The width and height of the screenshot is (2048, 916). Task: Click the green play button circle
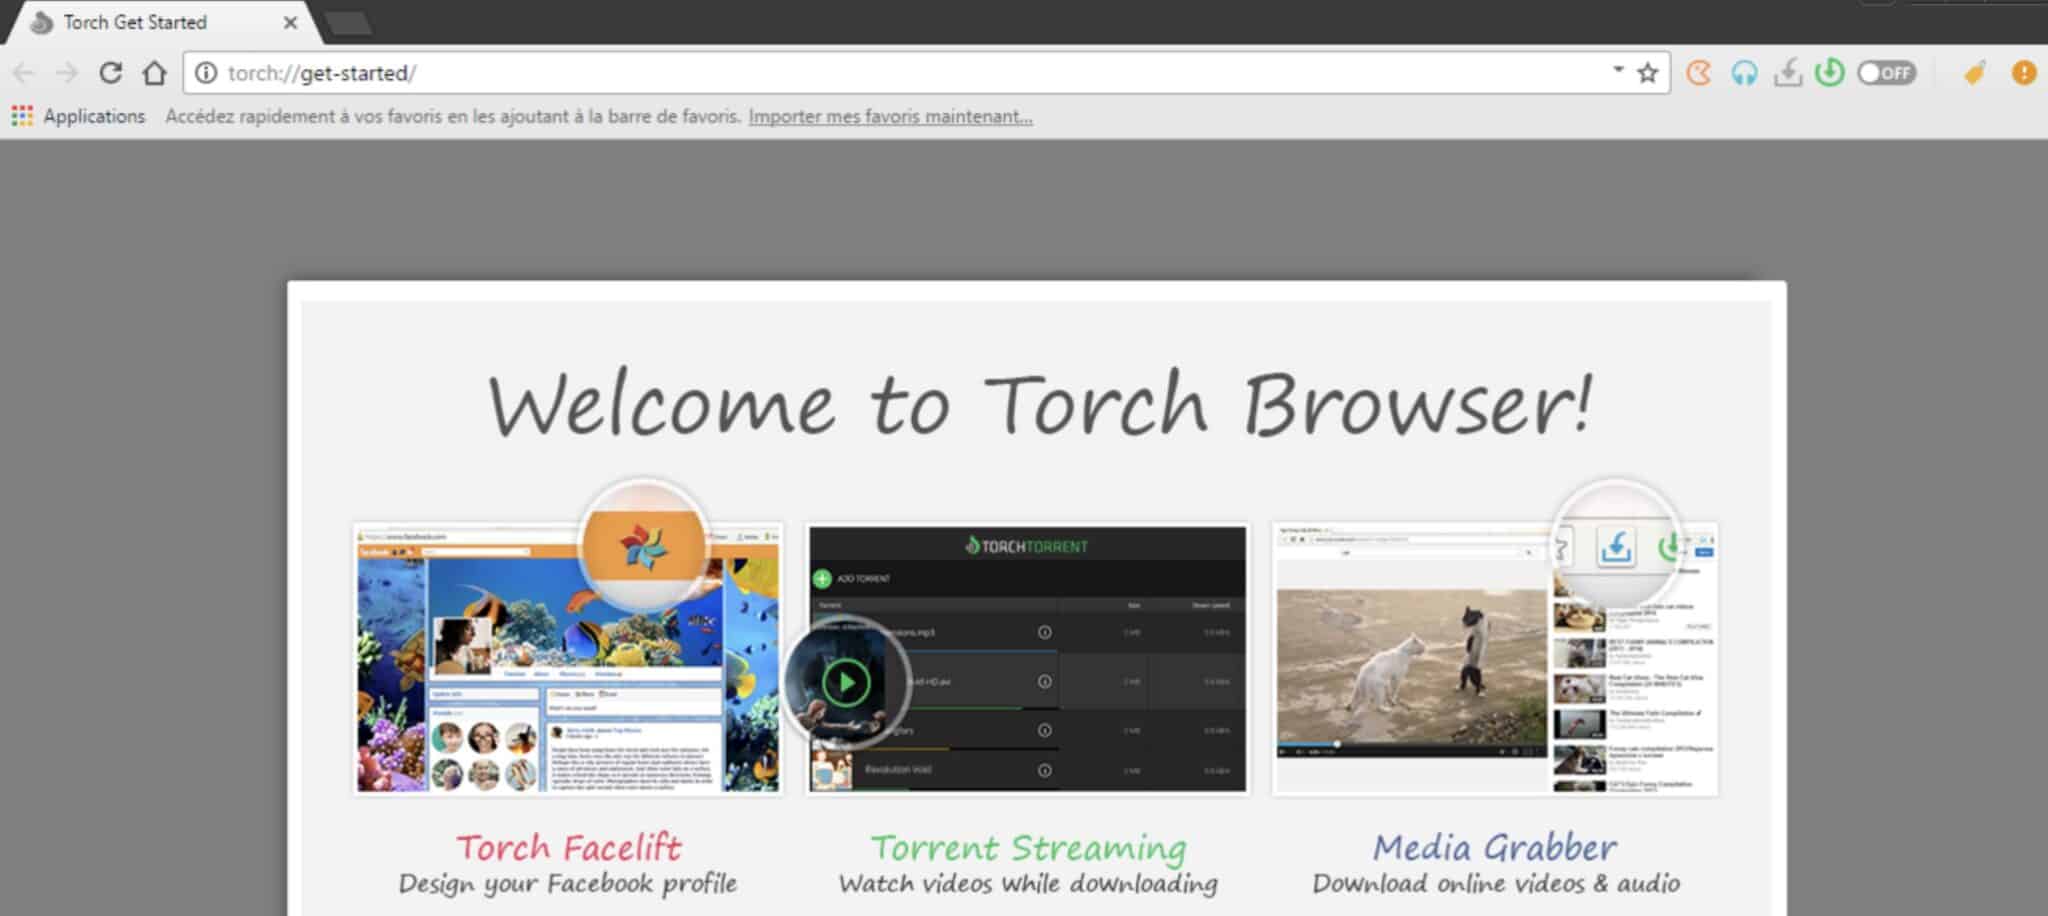846,682
